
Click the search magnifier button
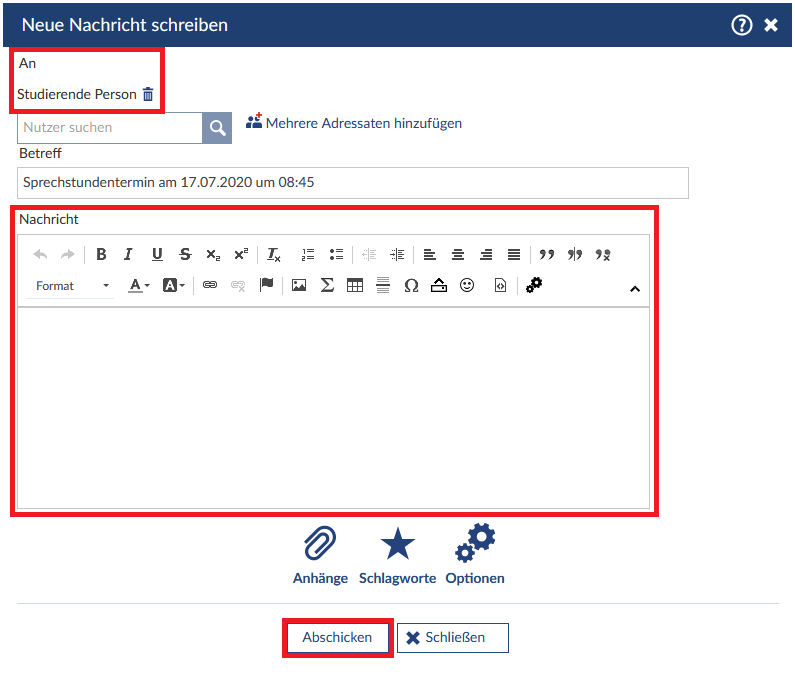click(x=217, y=128)
